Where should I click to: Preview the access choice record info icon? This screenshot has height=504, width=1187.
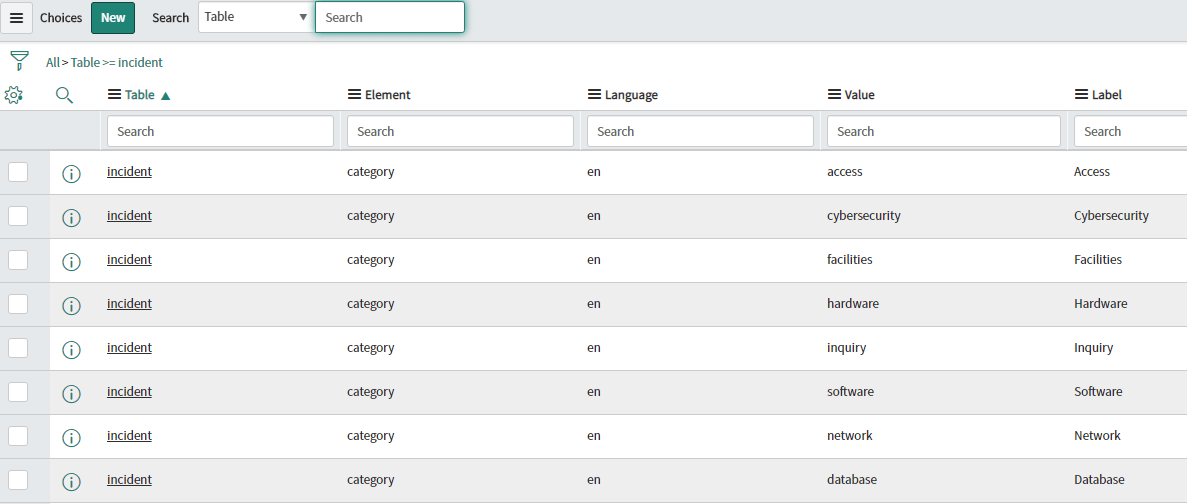(71, 173)
